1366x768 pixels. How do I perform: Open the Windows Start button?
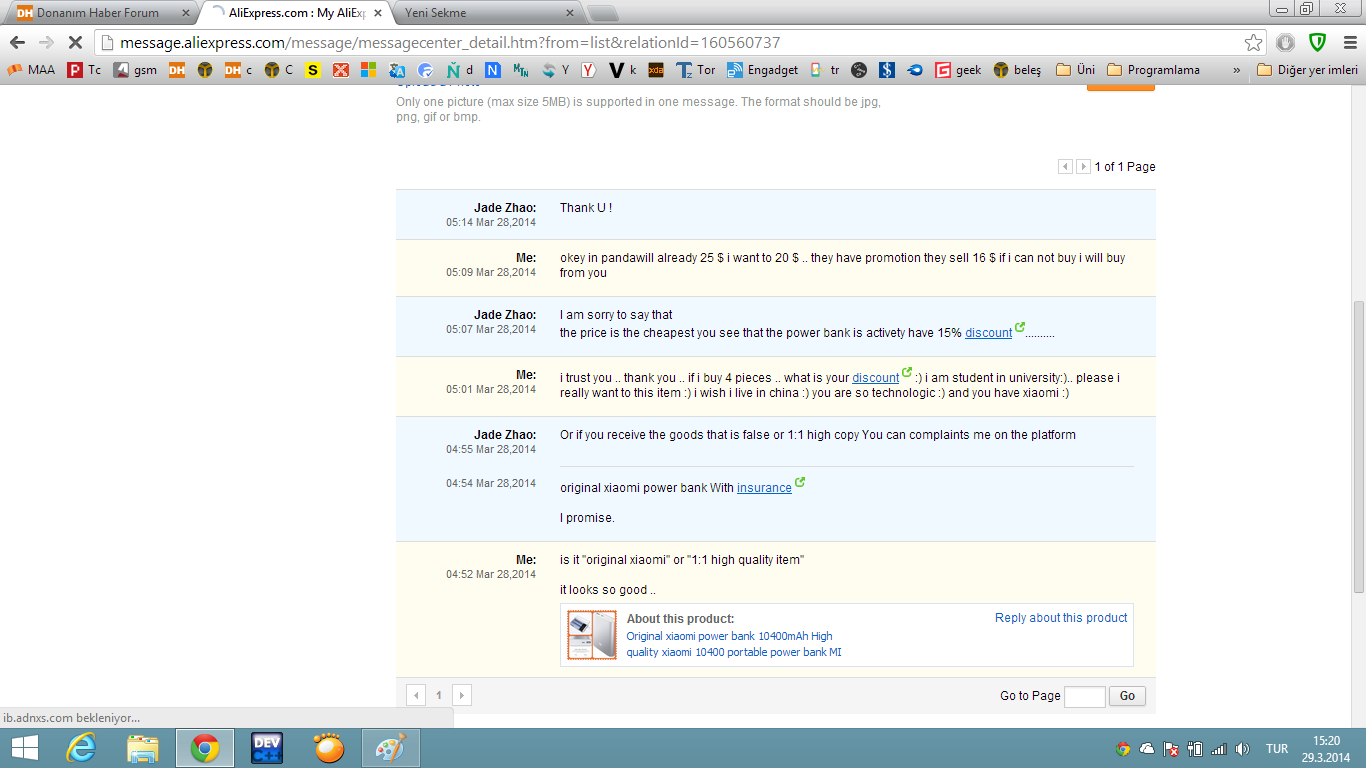tap(24, 748)
